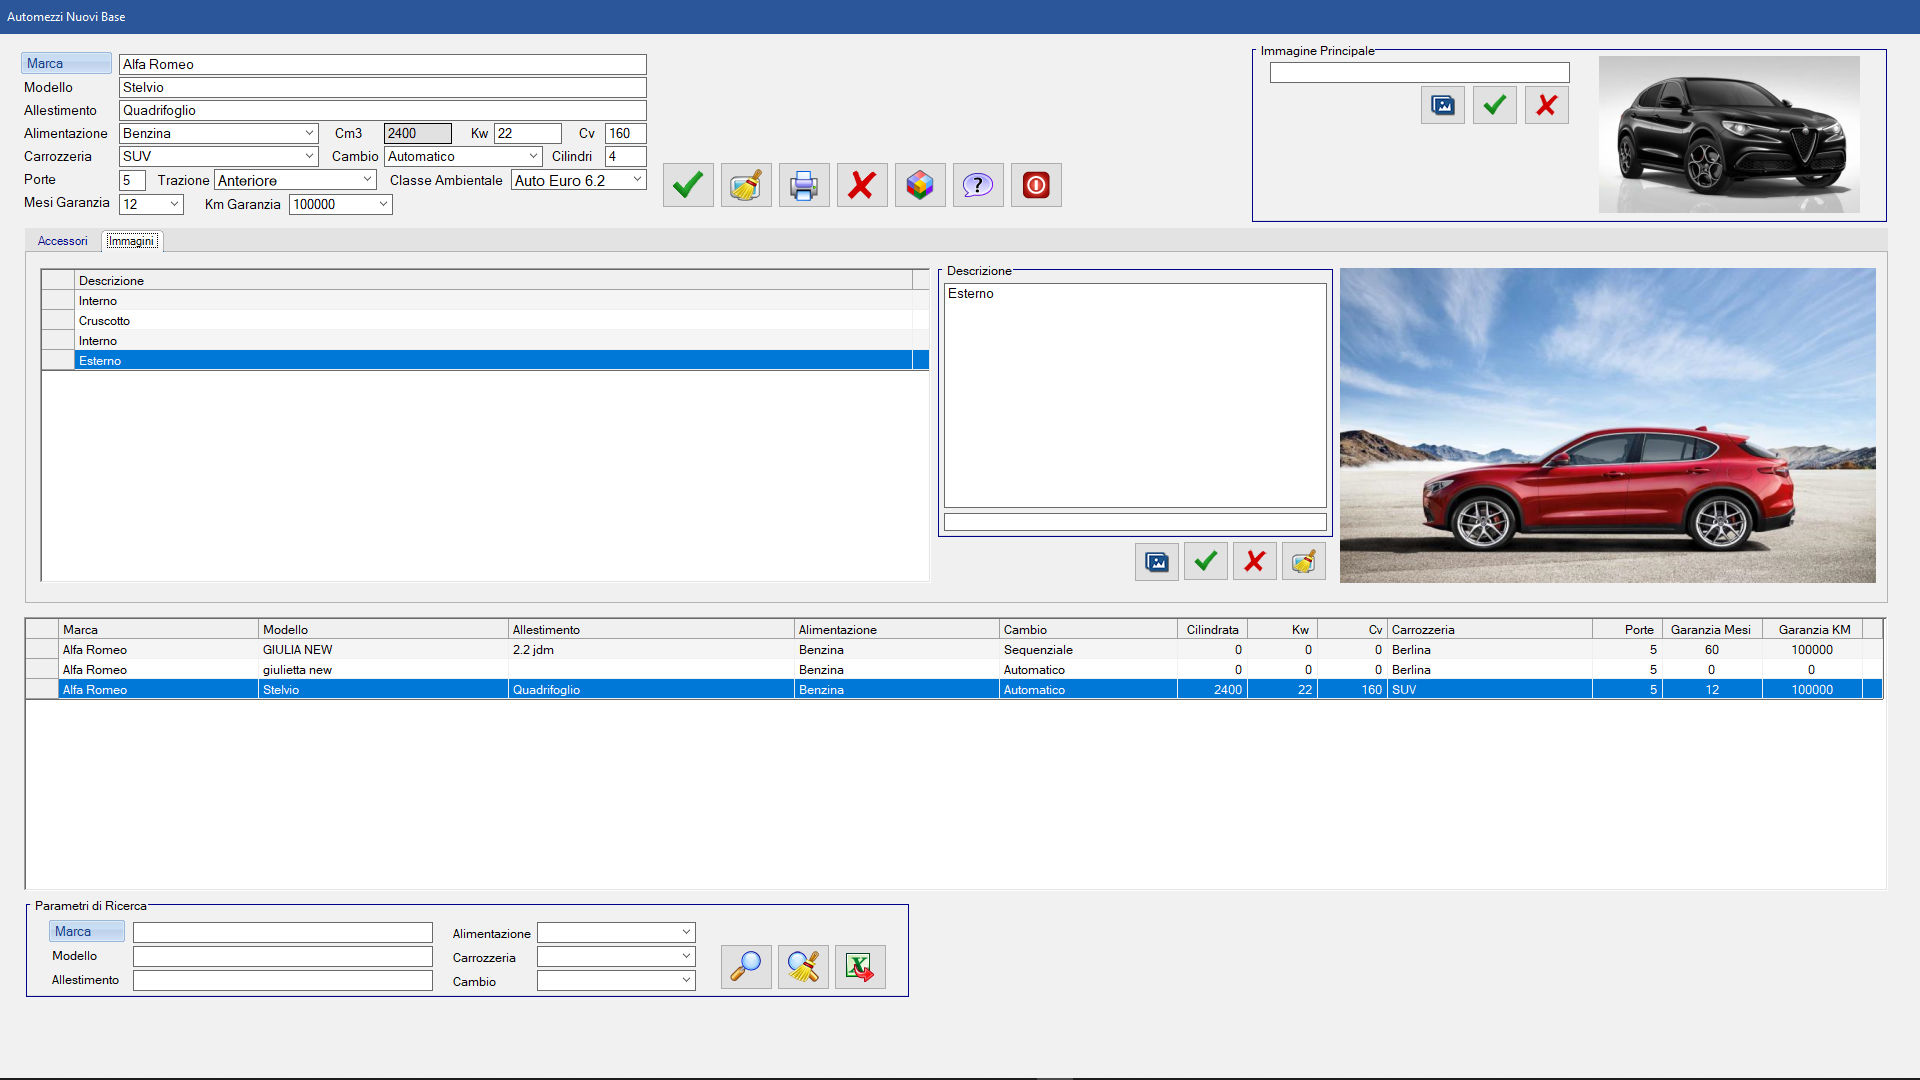Click the colored cube icon
This screenshot has width=1920, height=1080.
pyautogui.click(x=920, y=185)
